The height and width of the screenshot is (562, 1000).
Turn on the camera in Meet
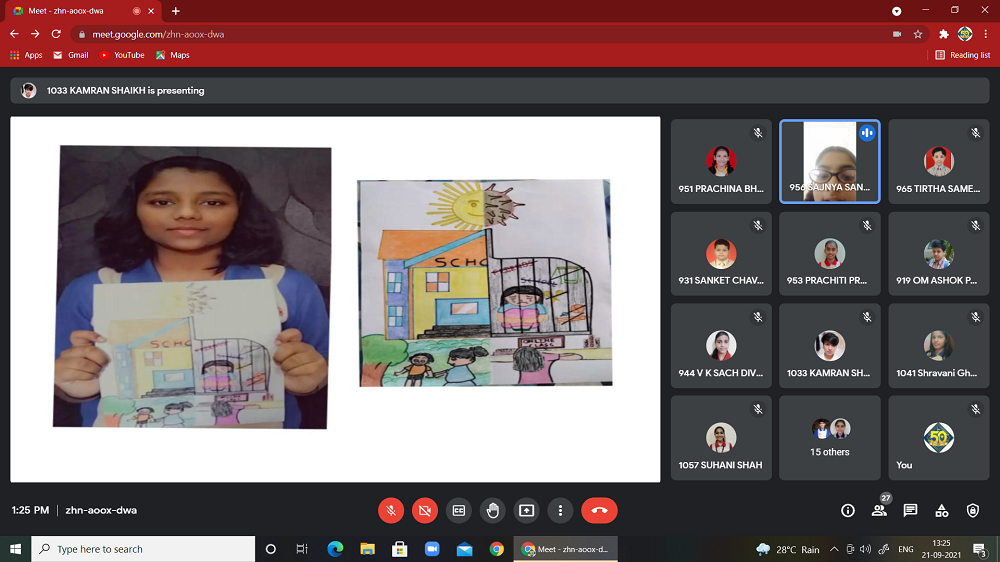pos(425,510)
